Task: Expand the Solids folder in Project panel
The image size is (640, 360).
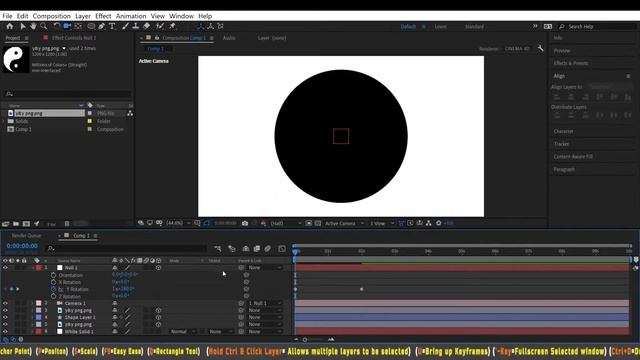Action: coord(4,121)
